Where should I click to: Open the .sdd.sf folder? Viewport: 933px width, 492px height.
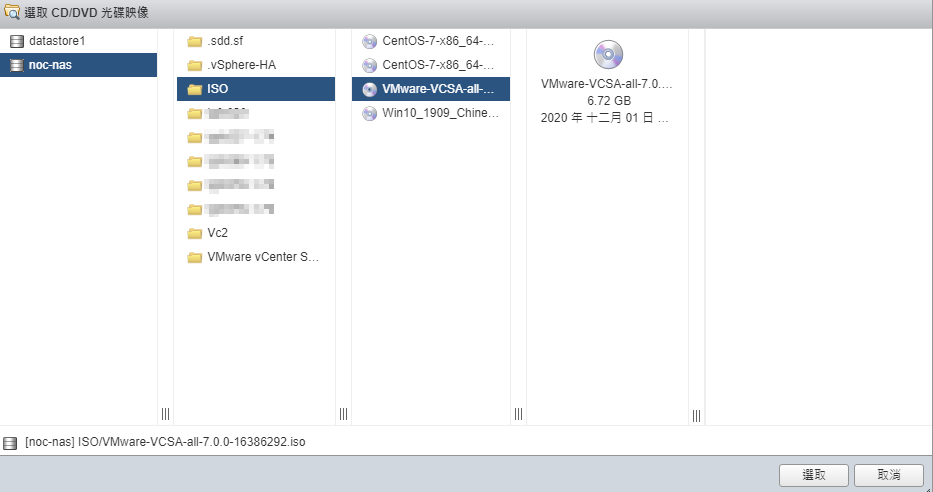256,41
